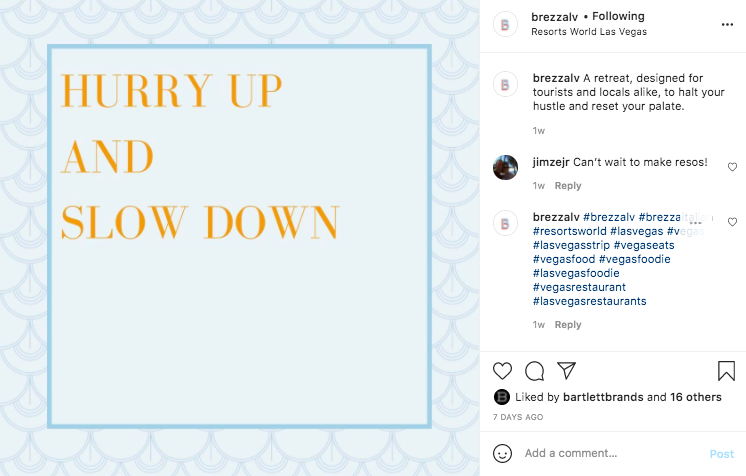The width and height of the screenshot is (746, 476).
Task: Save post with the bookmark icon
Action: [x=726, y=371]
